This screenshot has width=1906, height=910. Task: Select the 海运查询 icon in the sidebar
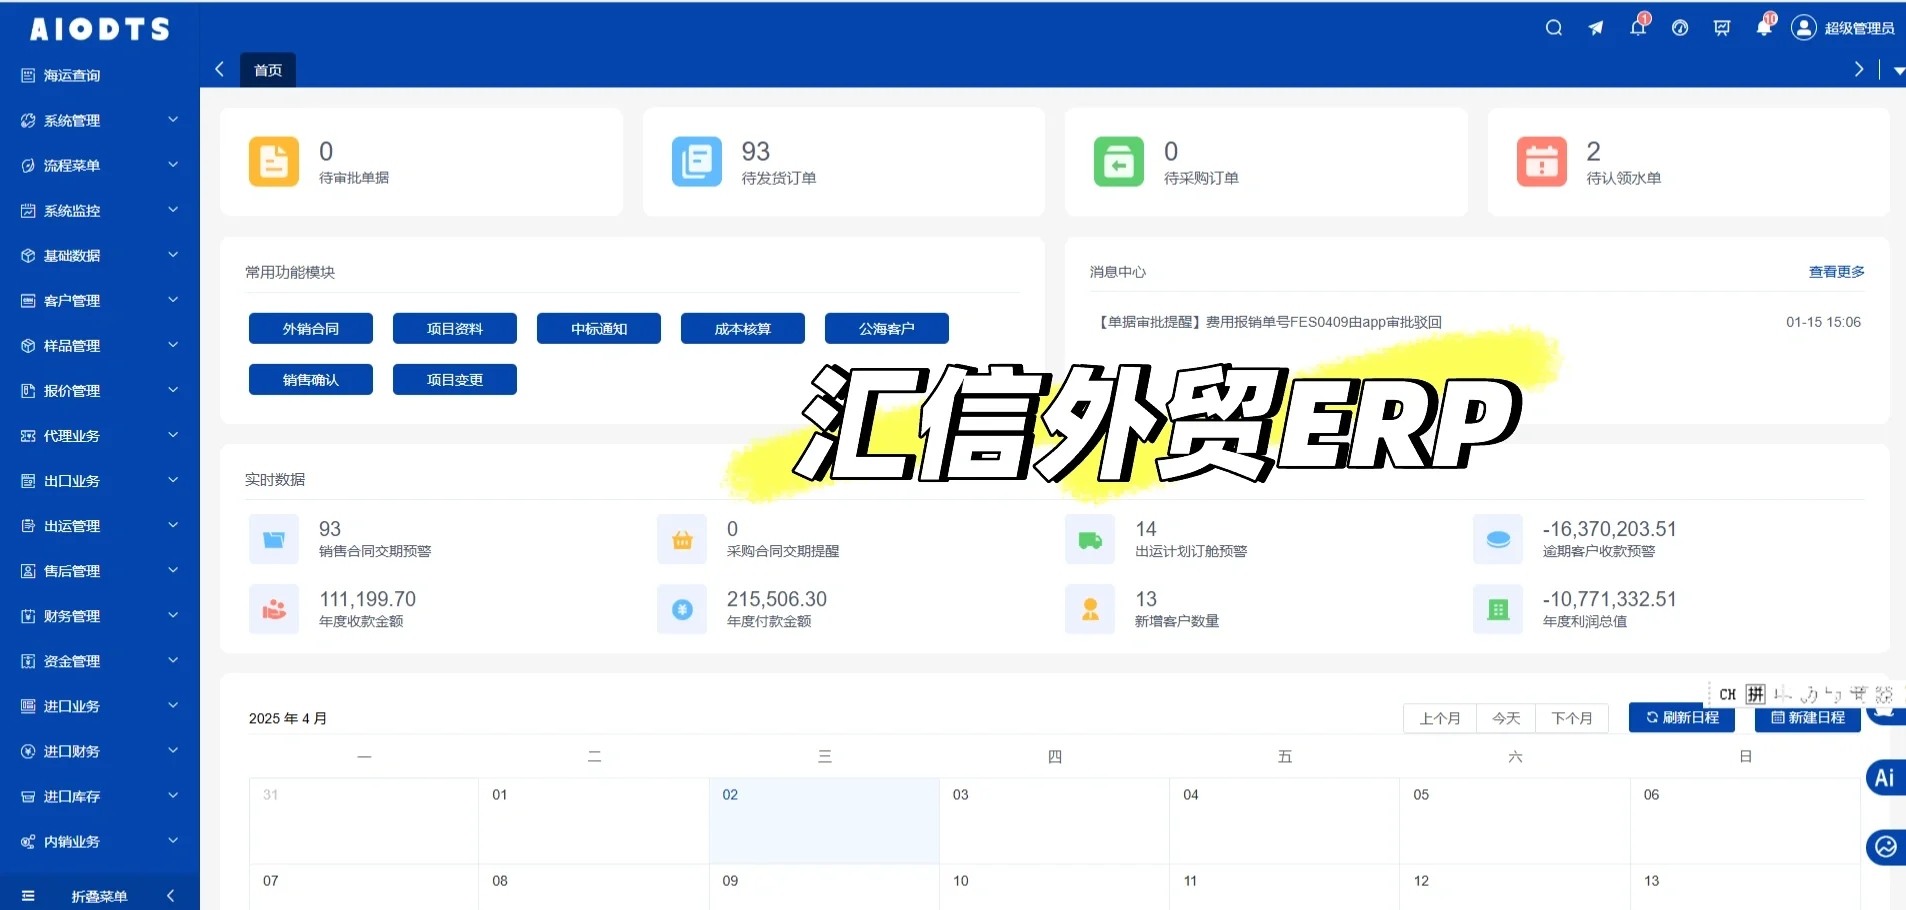point(27,74)
